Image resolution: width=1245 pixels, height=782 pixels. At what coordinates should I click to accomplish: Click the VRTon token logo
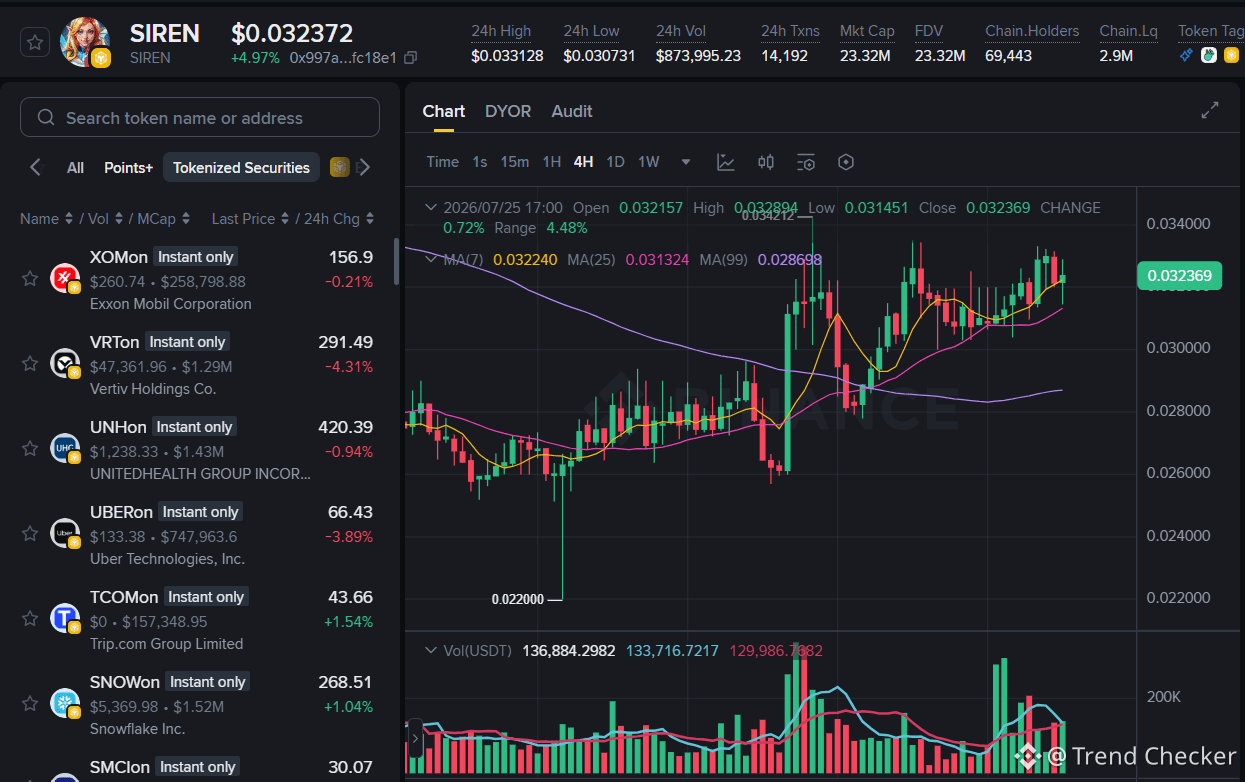pyautogui.click(x=65, y=363)
